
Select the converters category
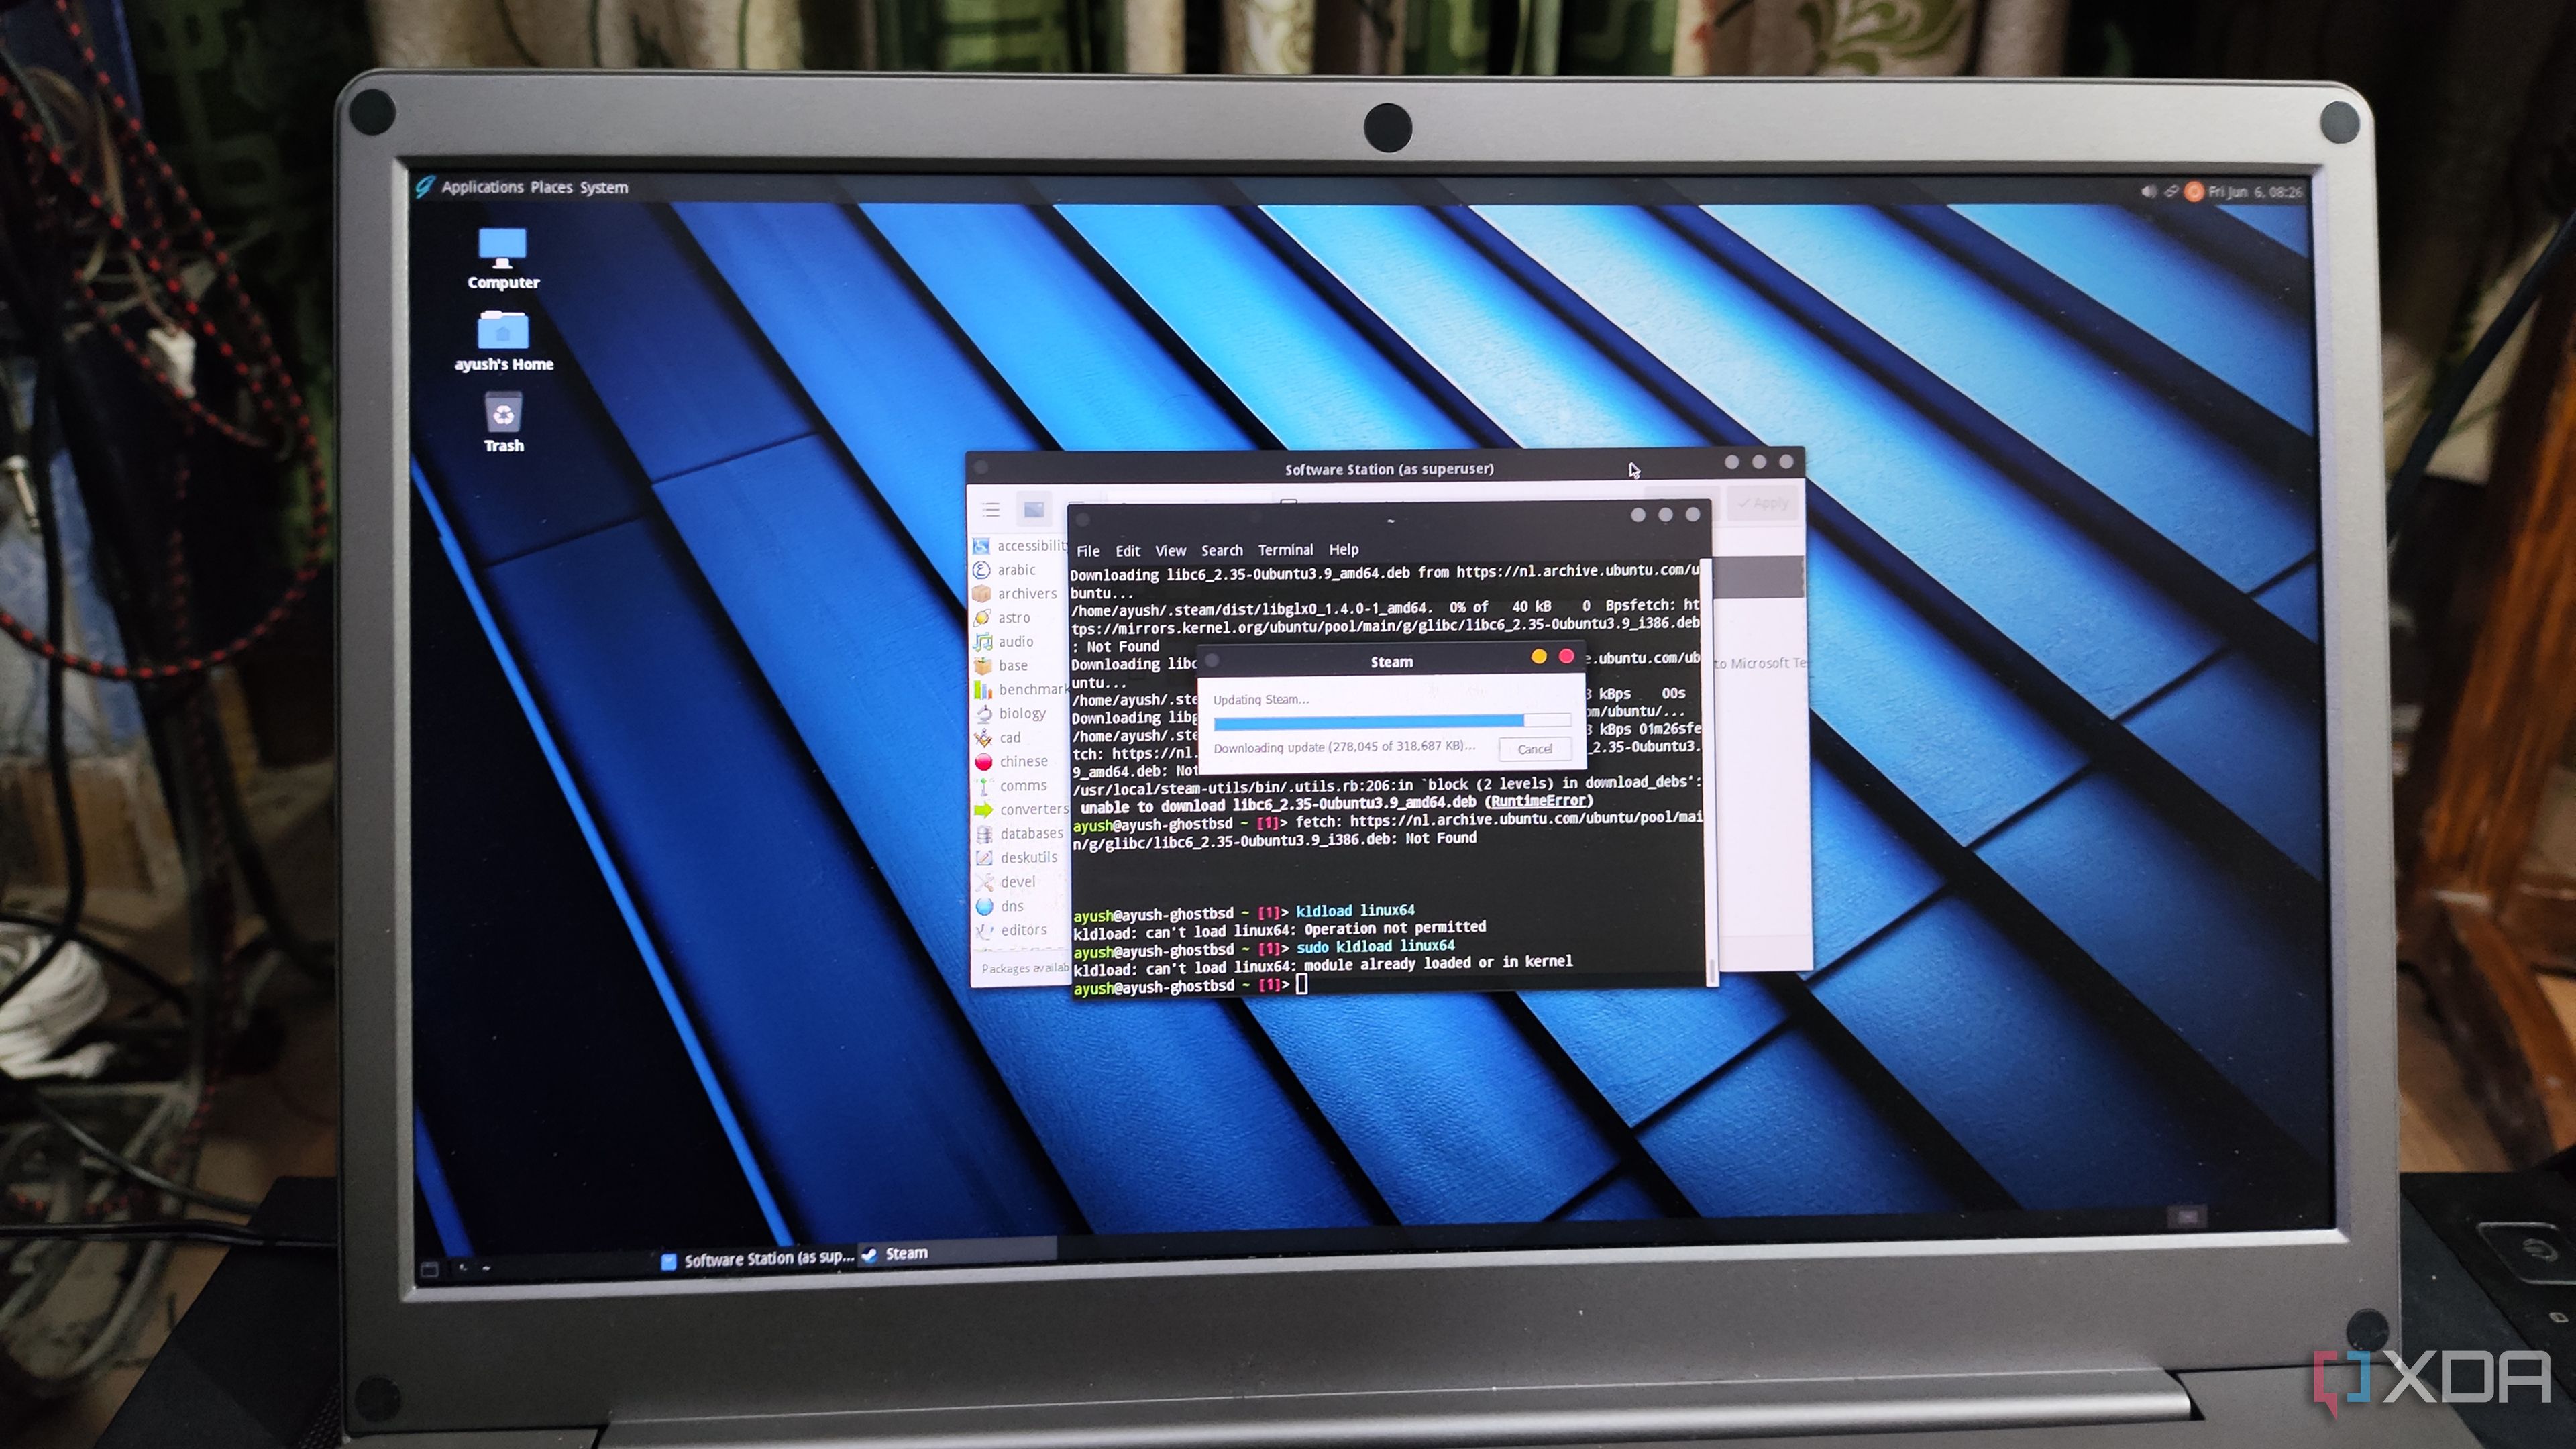coord(1022,810)
